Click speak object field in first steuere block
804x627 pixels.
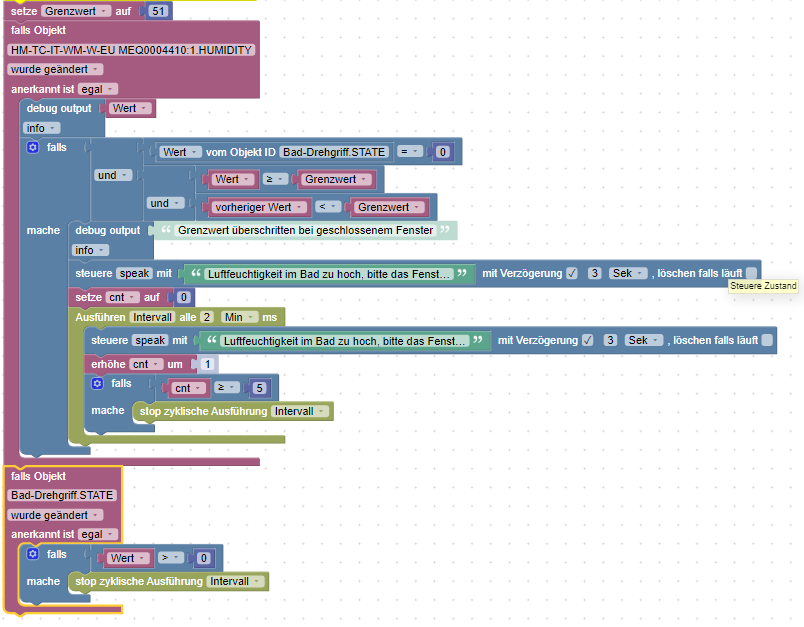point(134,273)
